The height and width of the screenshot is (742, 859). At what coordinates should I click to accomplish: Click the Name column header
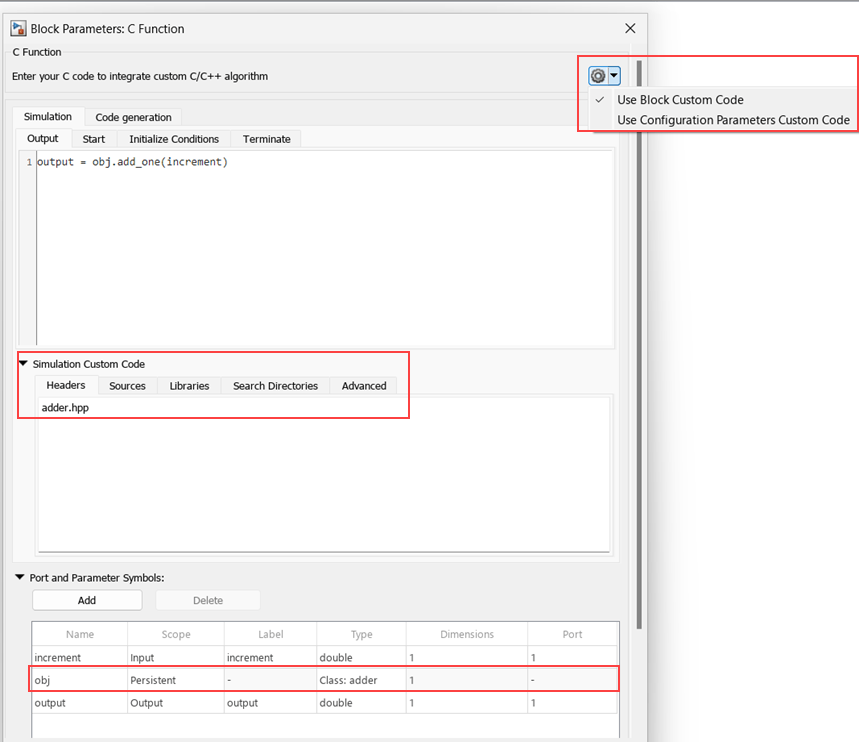[80, 634]
